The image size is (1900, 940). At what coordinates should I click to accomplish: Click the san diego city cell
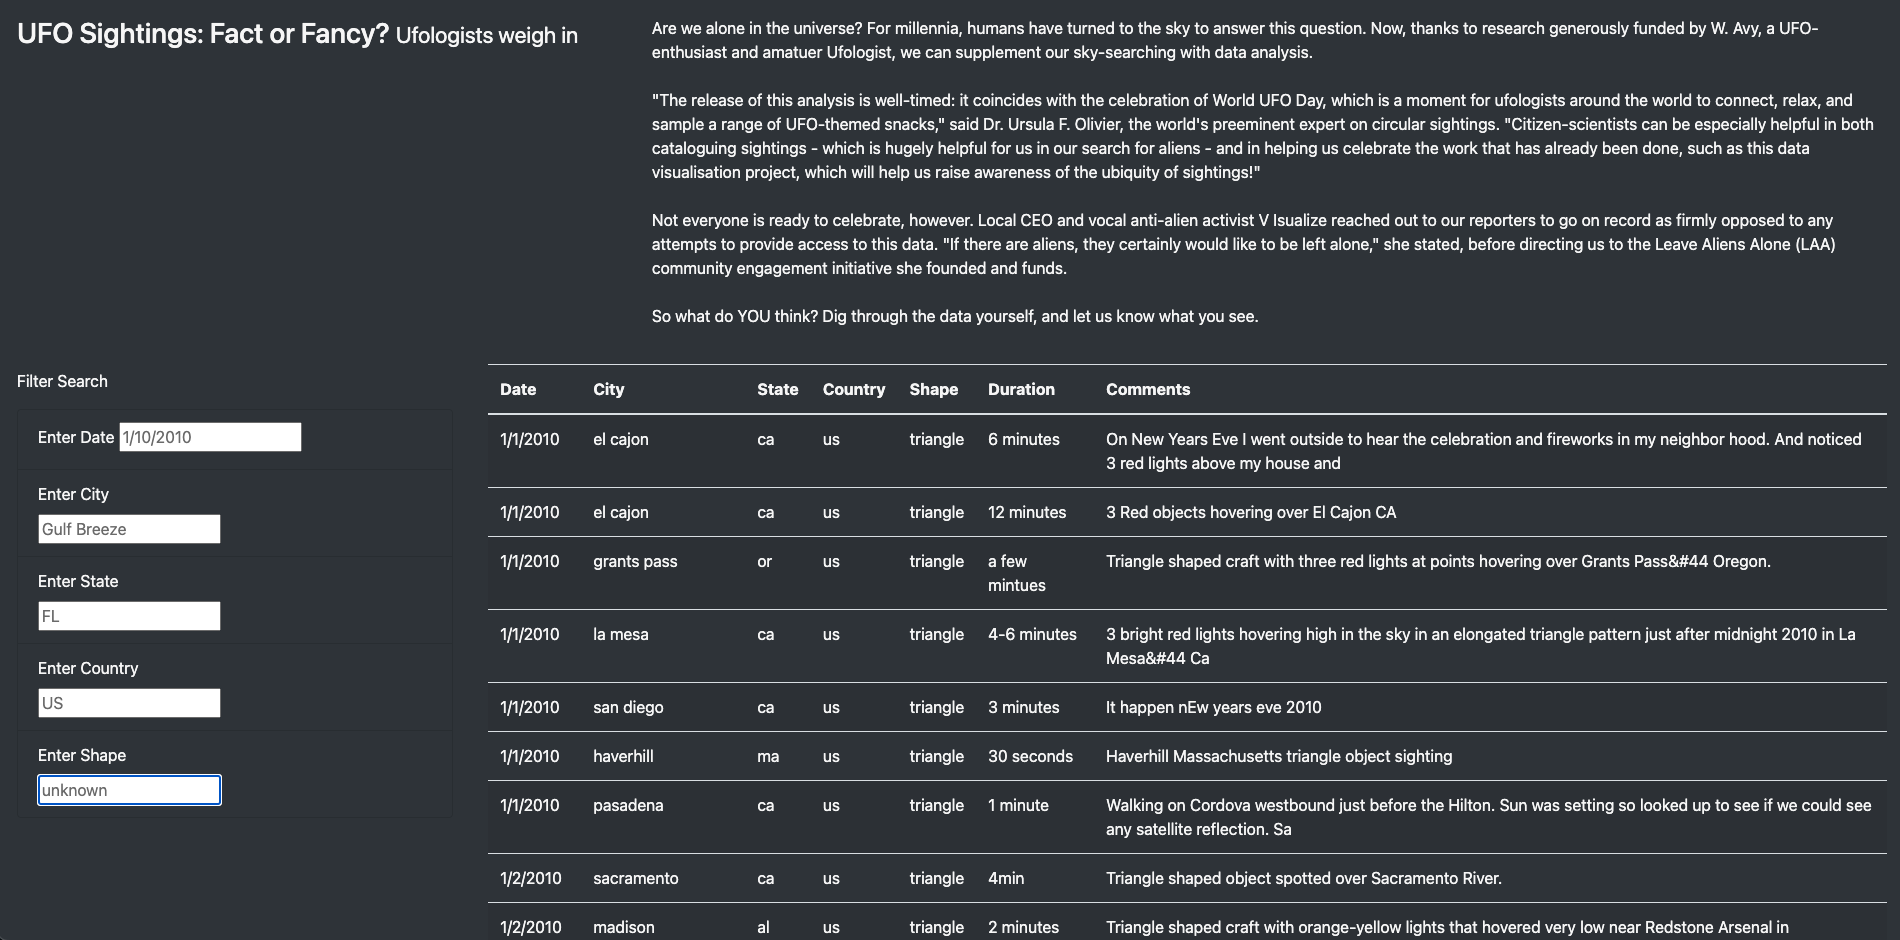(x=628, y=707)
